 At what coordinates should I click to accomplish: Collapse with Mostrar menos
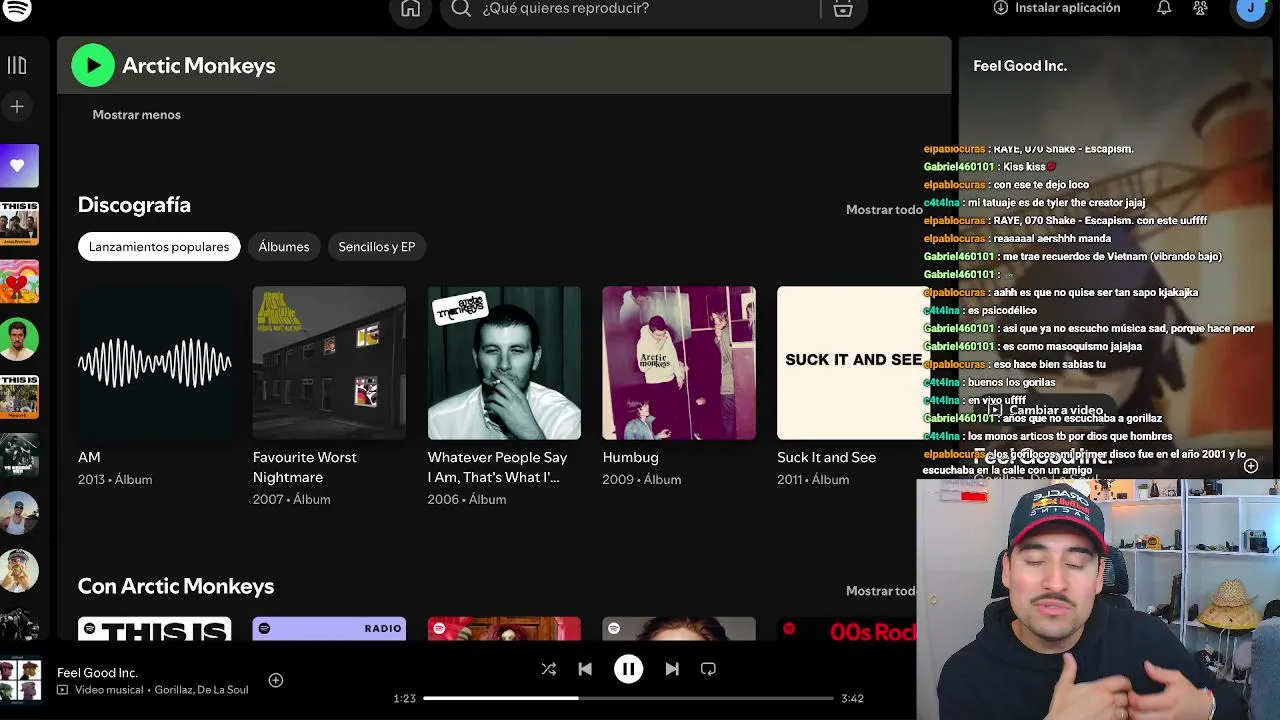(137, 115)
